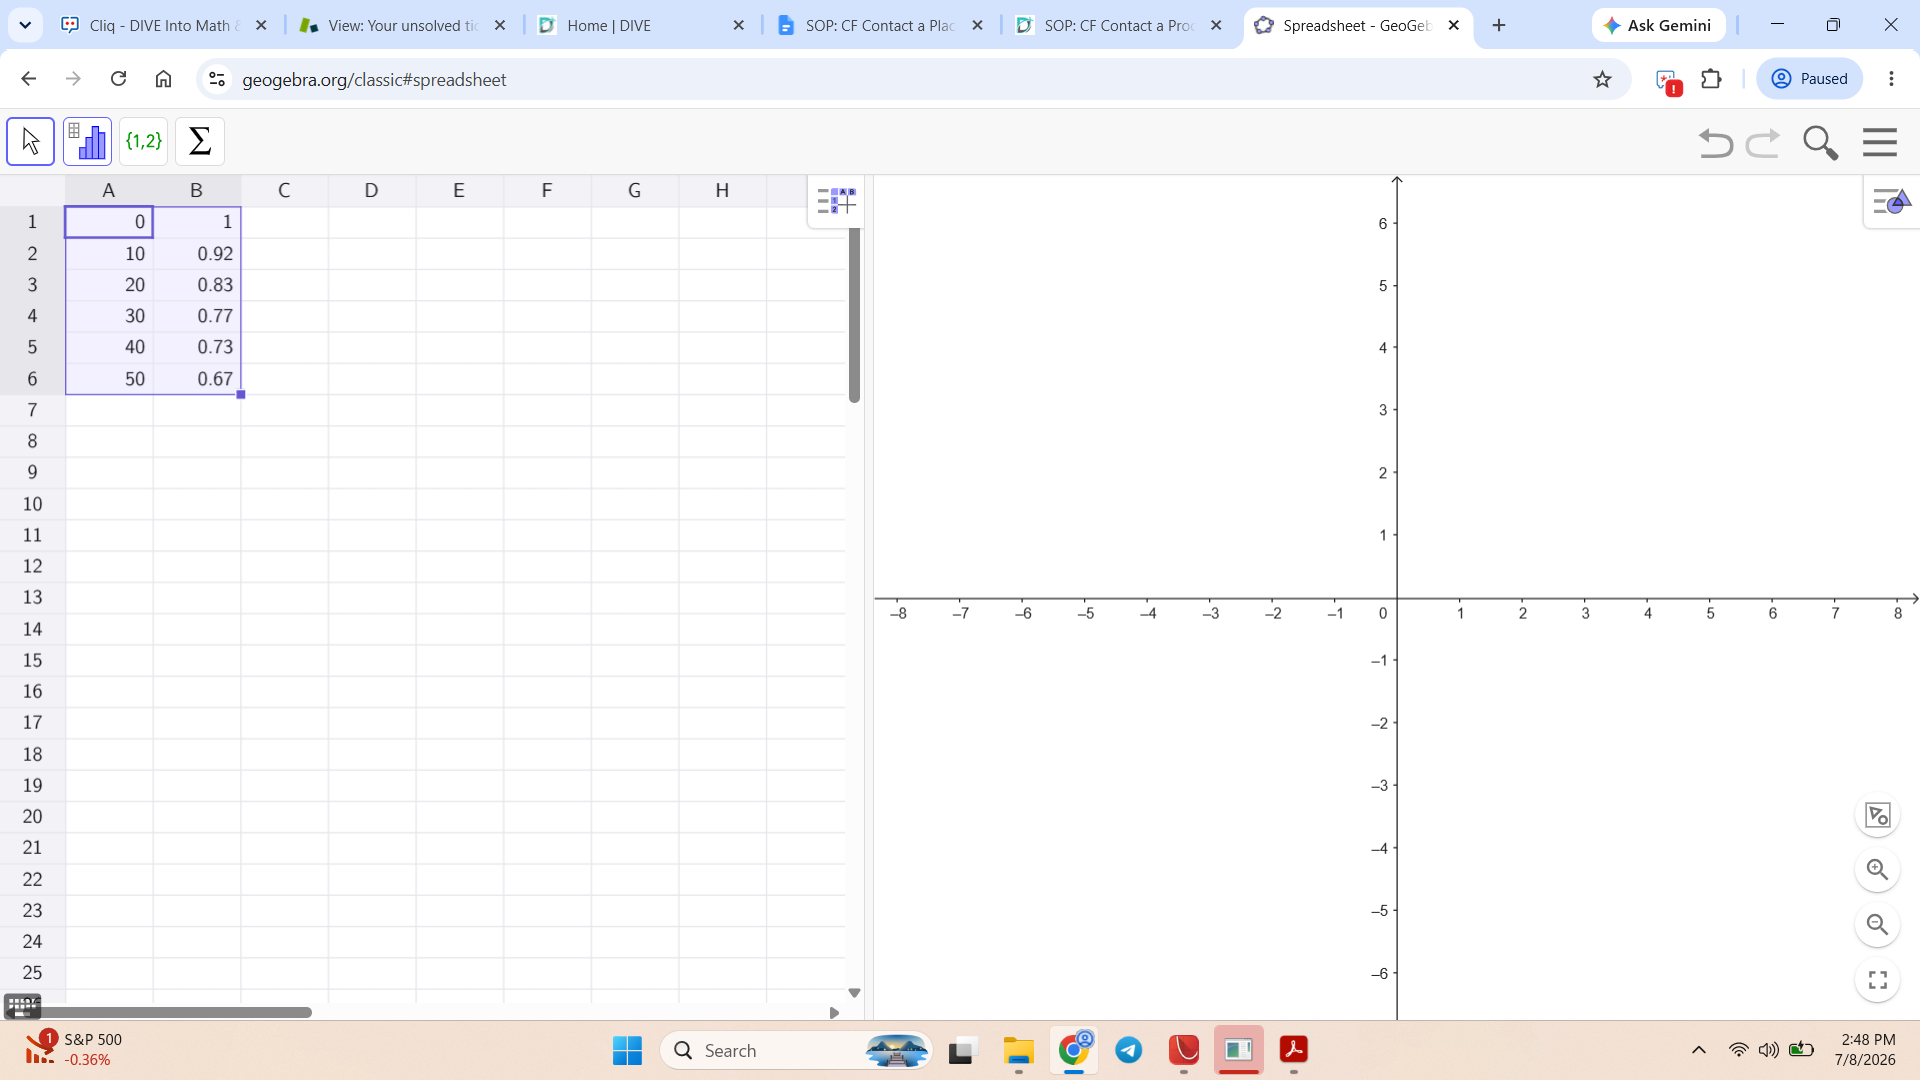This screenshot has height=1080, width=1920.
Task: Open Chrome extensions puzzle icon
Action: click(1712, 79)
